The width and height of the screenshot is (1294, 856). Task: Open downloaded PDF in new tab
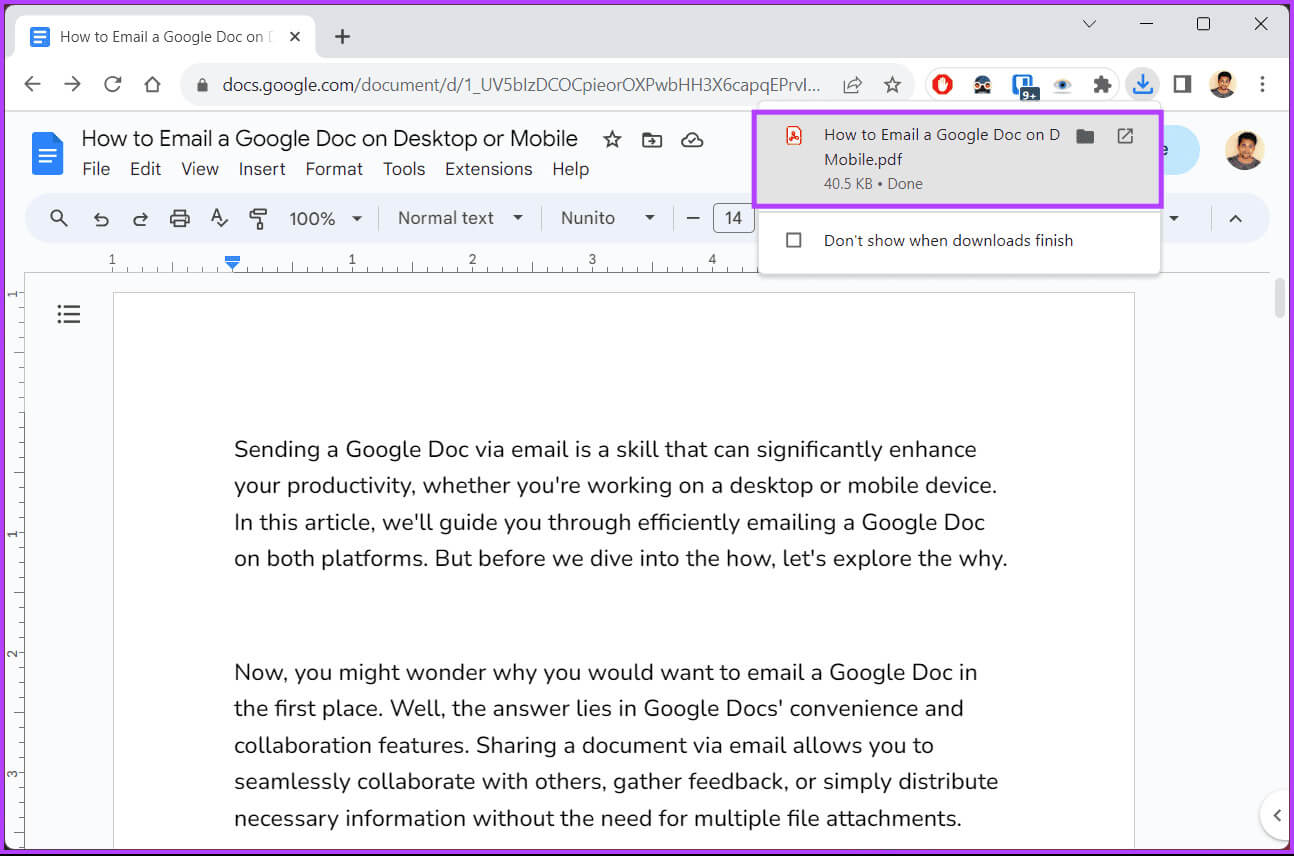pyautogui.click(x=1125, y=136)
